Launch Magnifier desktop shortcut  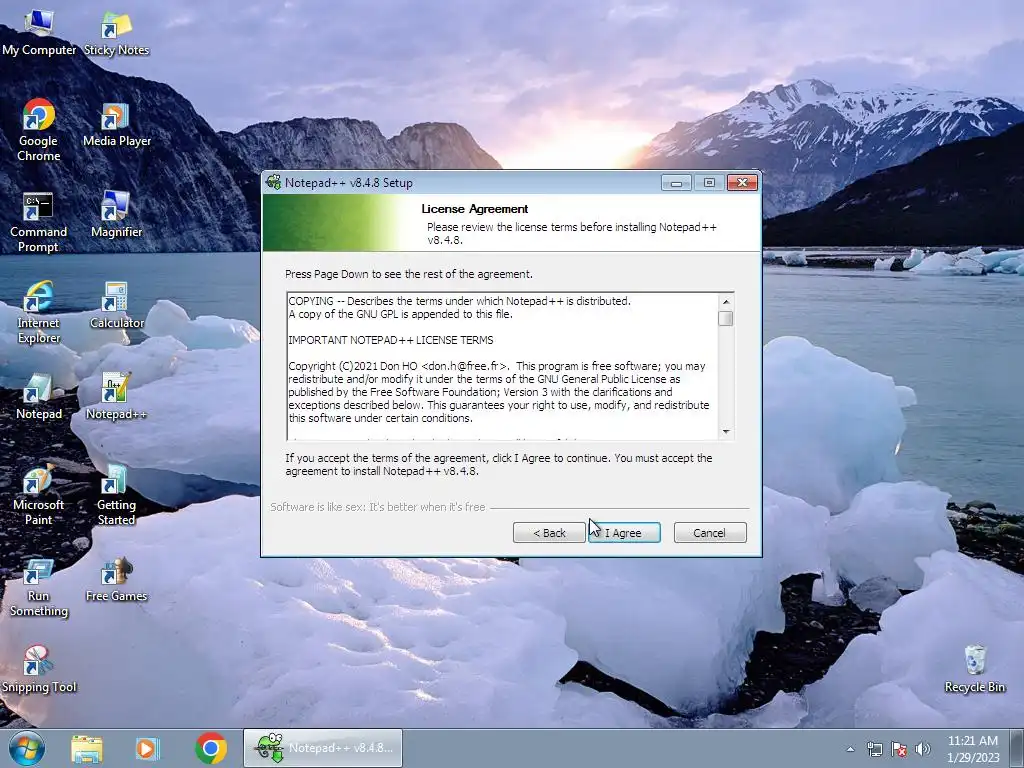pos(116,215)
